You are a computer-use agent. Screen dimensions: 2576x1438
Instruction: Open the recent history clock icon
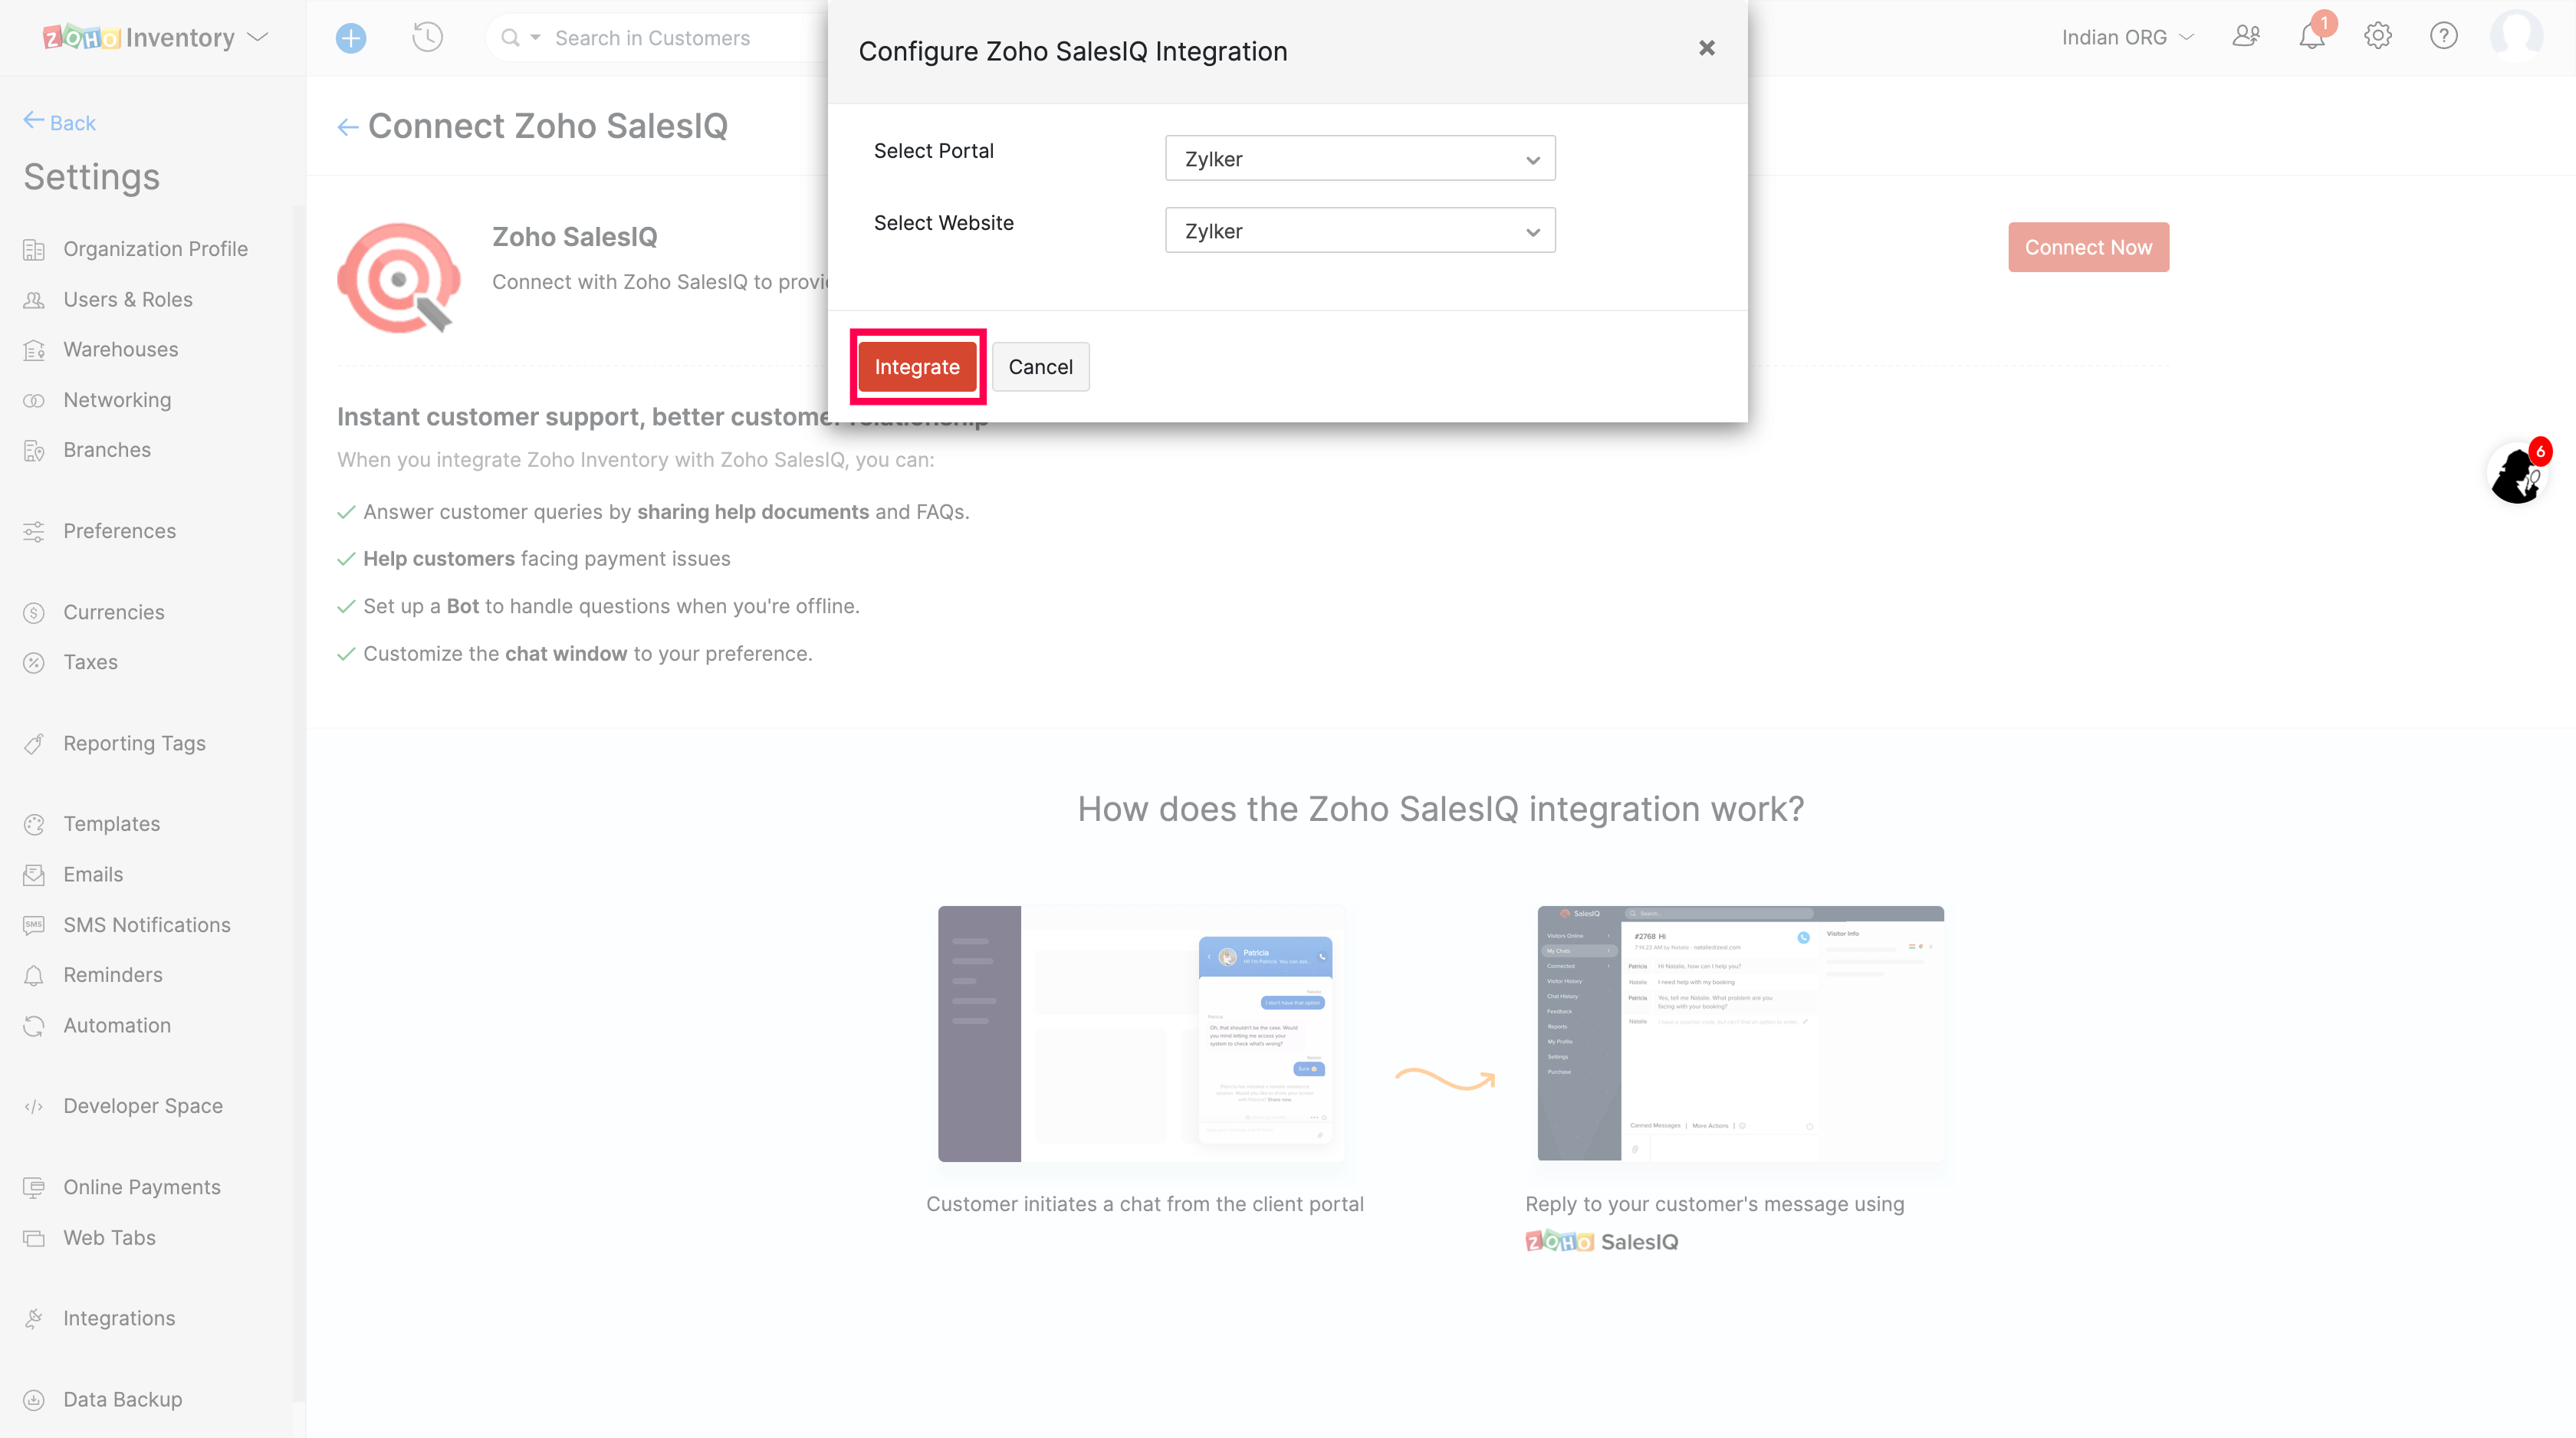(x=427, y=38)
